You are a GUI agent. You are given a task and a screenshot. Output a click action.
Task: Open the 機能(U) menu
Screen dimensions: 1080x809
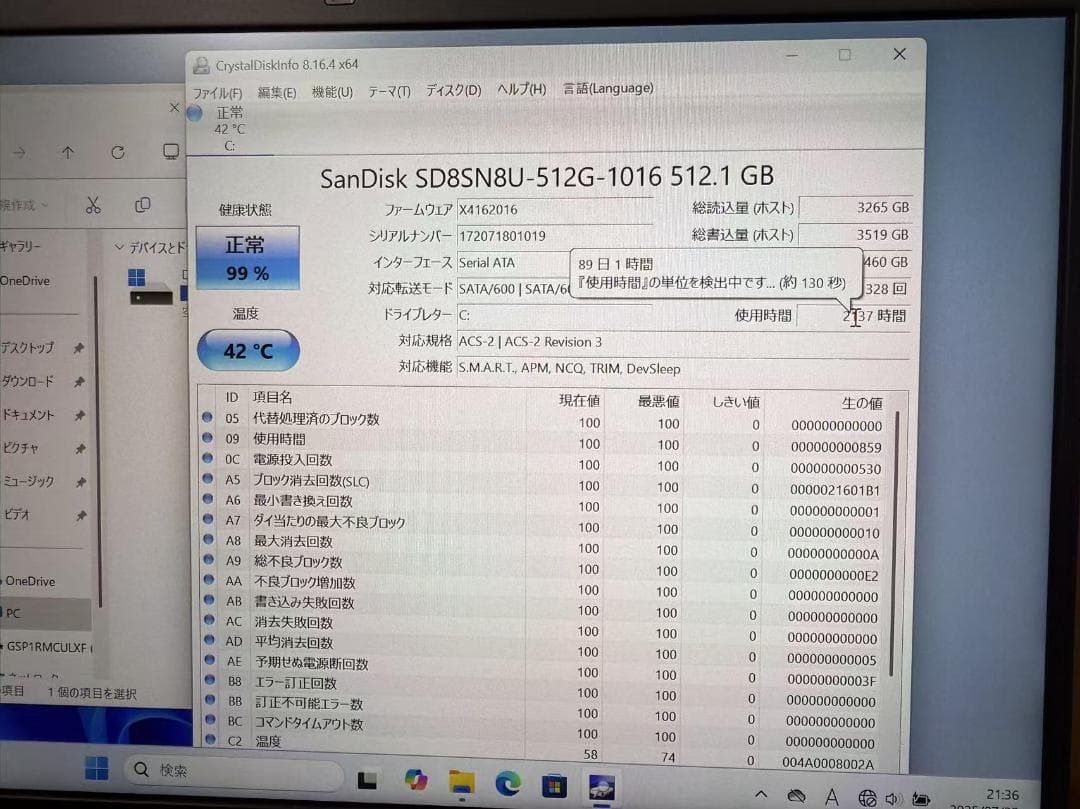click(x=332, y=88)
